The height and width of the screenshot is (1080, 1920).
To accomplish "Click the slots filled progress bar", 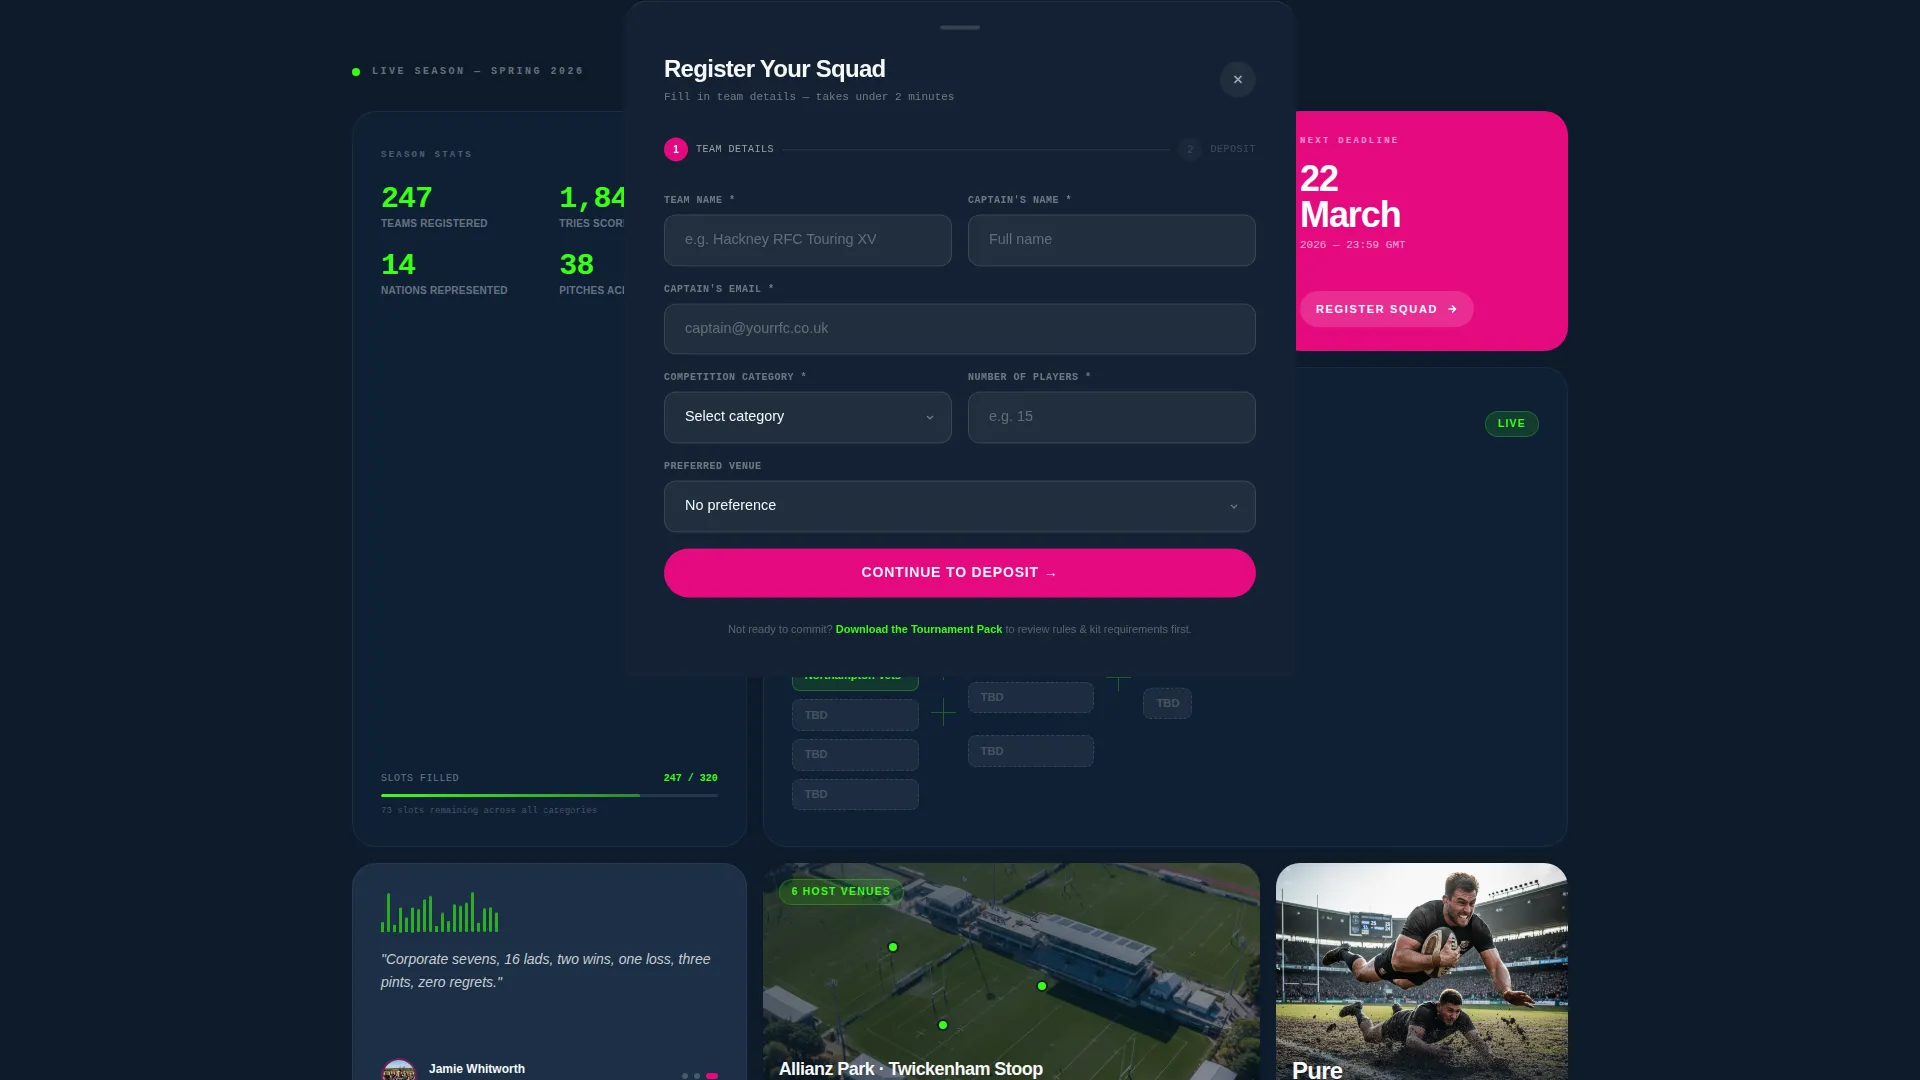I will [549, 795].
